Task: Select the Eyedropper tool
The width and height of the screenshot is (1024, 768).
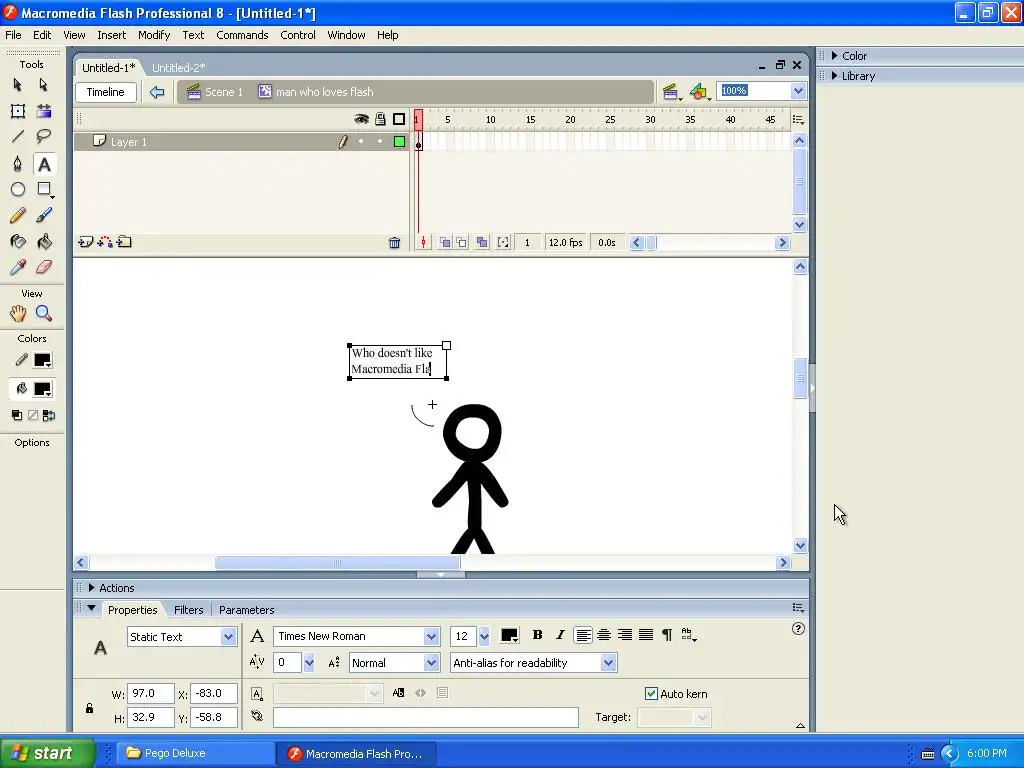Action: [18, 267]
